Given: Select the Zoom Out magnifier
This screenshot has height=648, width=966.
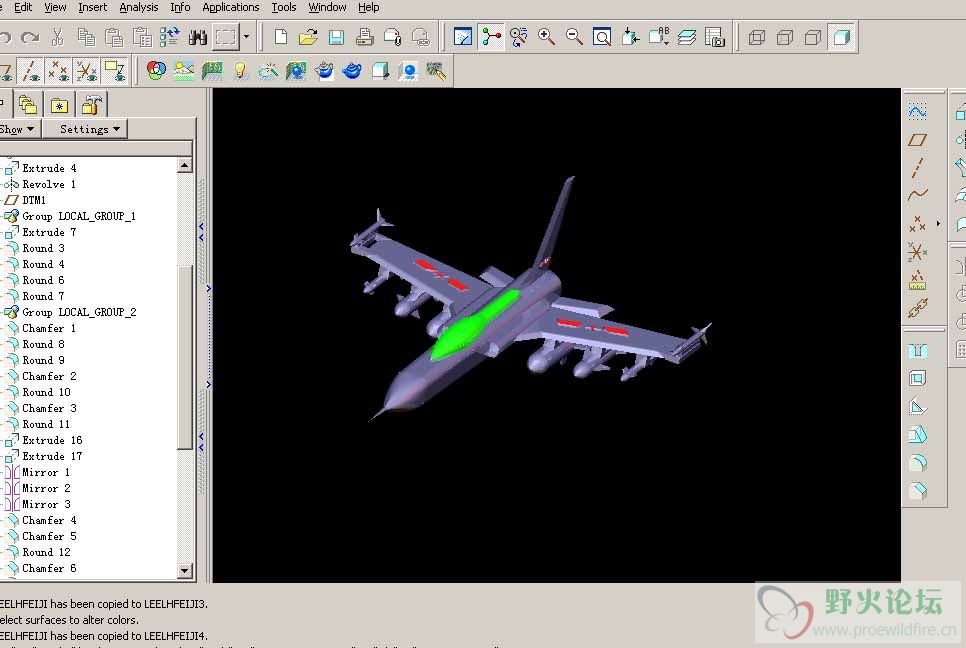Looking at the screenshot, I should point(575,37).
